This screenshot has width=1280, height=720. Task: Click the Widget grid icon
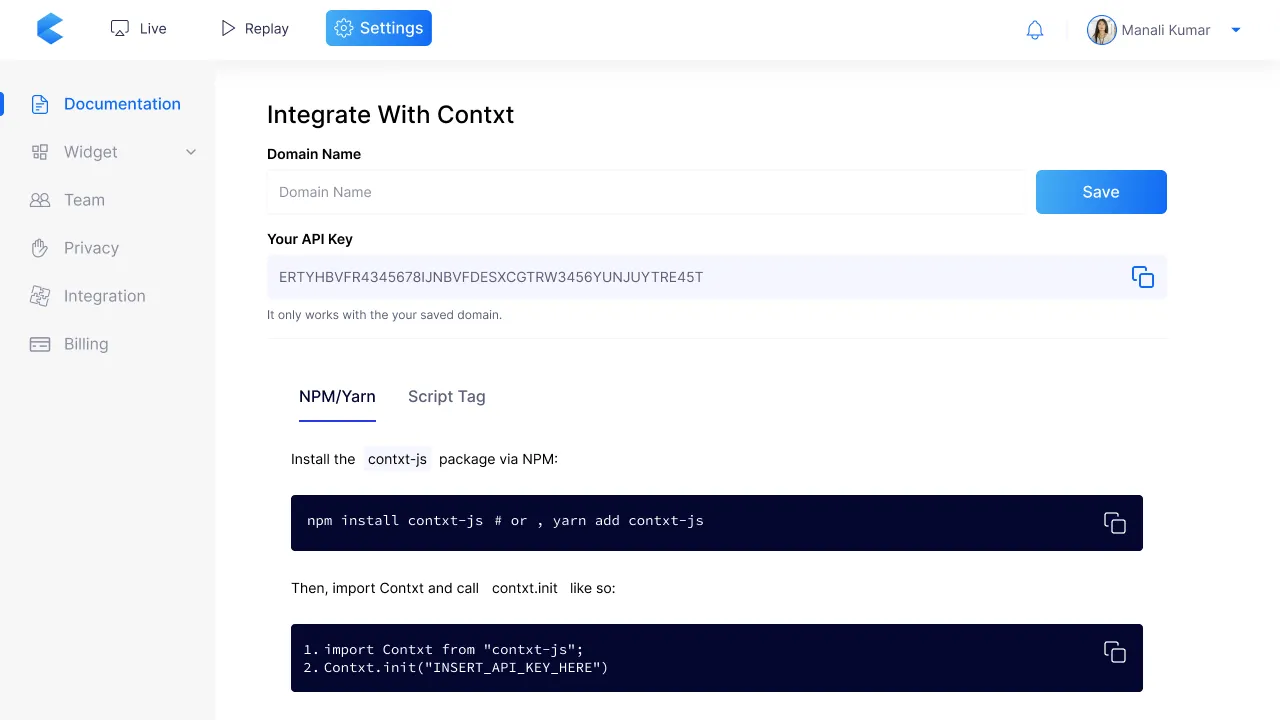tap(40, 152)
